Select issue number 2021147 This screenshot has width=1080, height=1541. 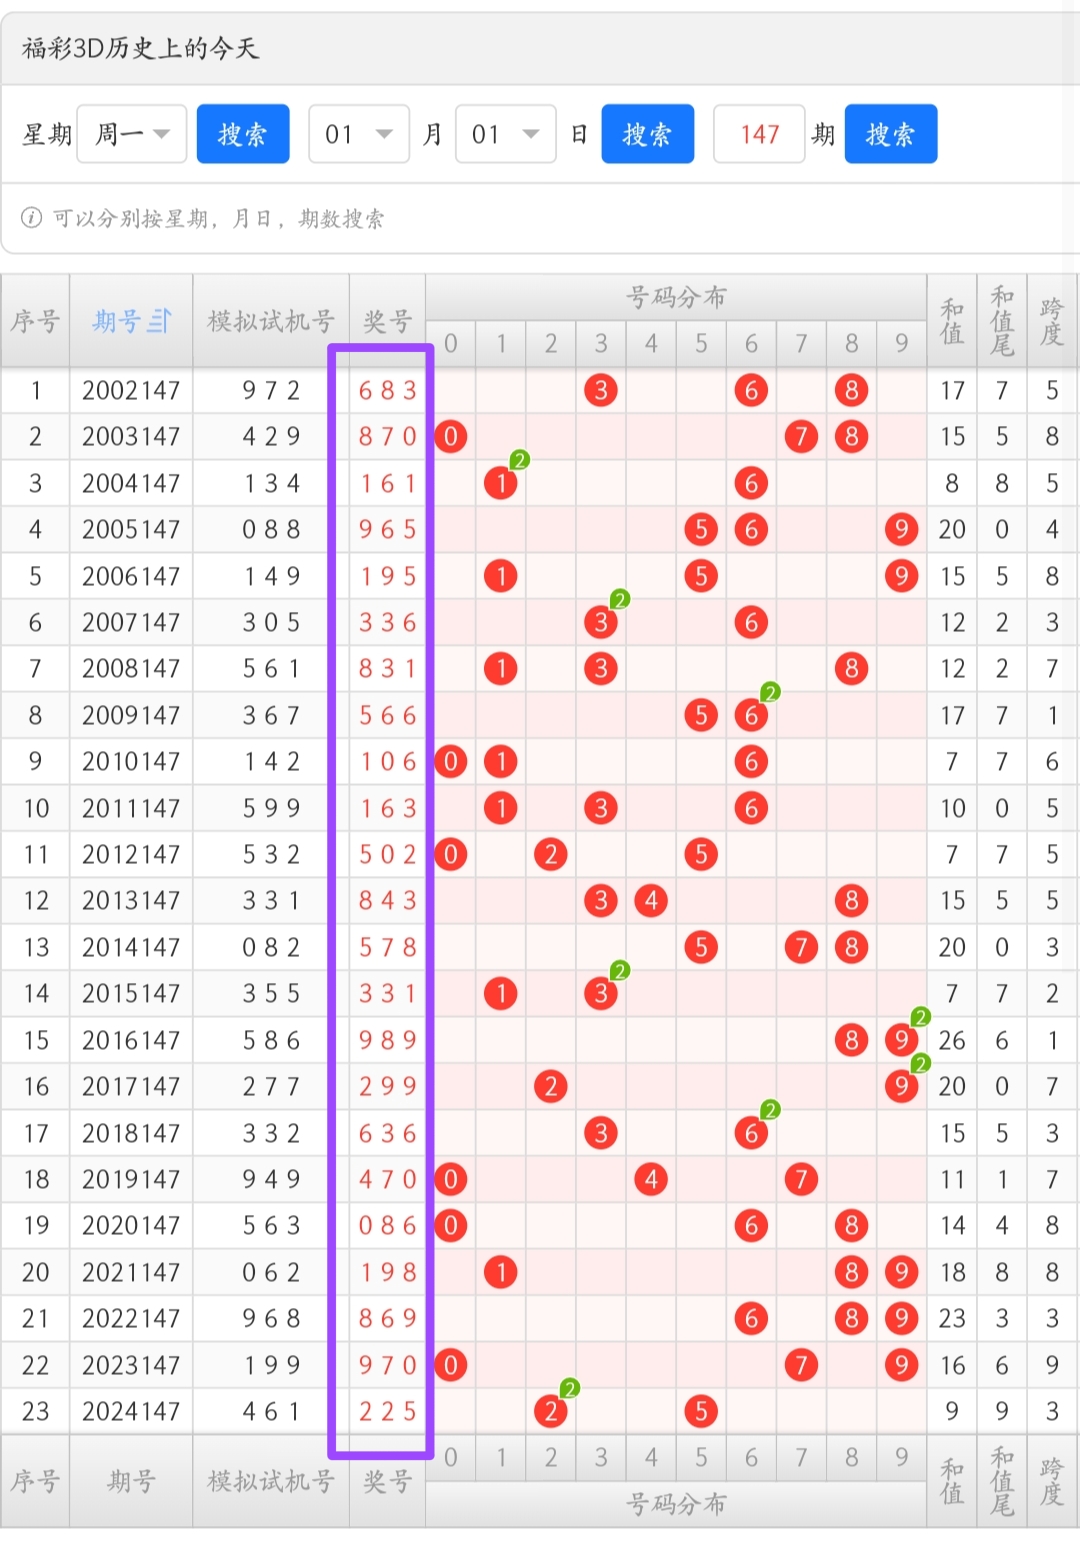131,1272
